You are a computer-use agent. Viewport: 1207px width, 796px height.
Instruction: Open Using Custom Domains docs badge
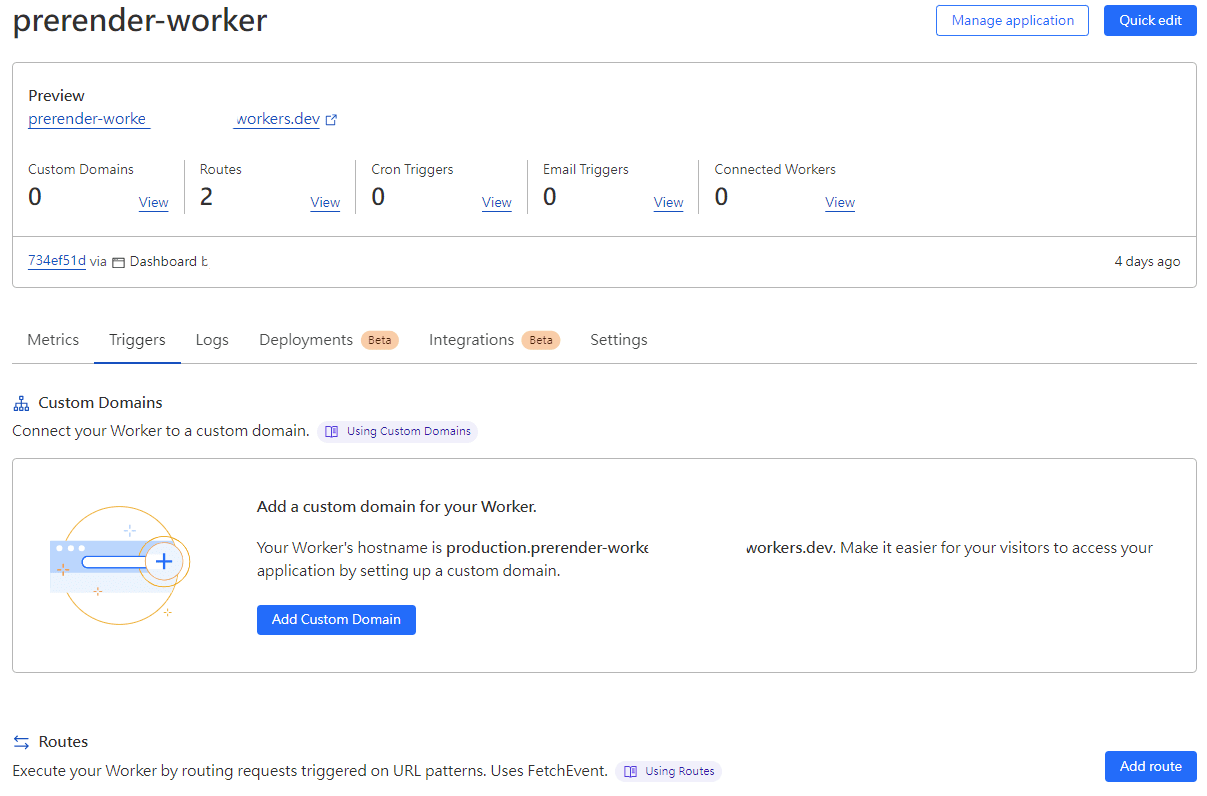(398, 432)
